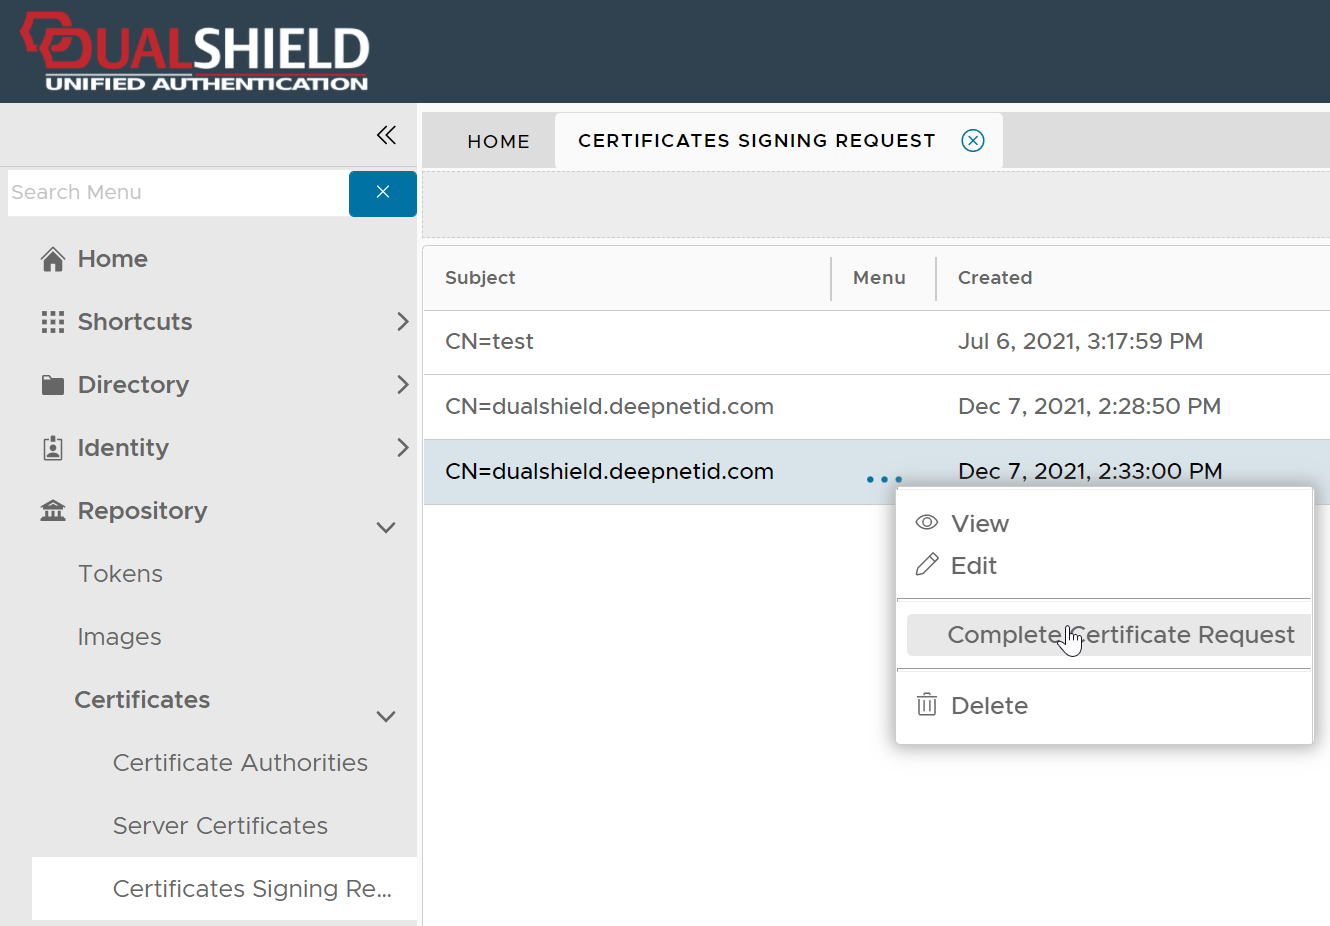Choose Delete in the context menu
Screen dimensions: 1330x926
[x=988, y=706]
